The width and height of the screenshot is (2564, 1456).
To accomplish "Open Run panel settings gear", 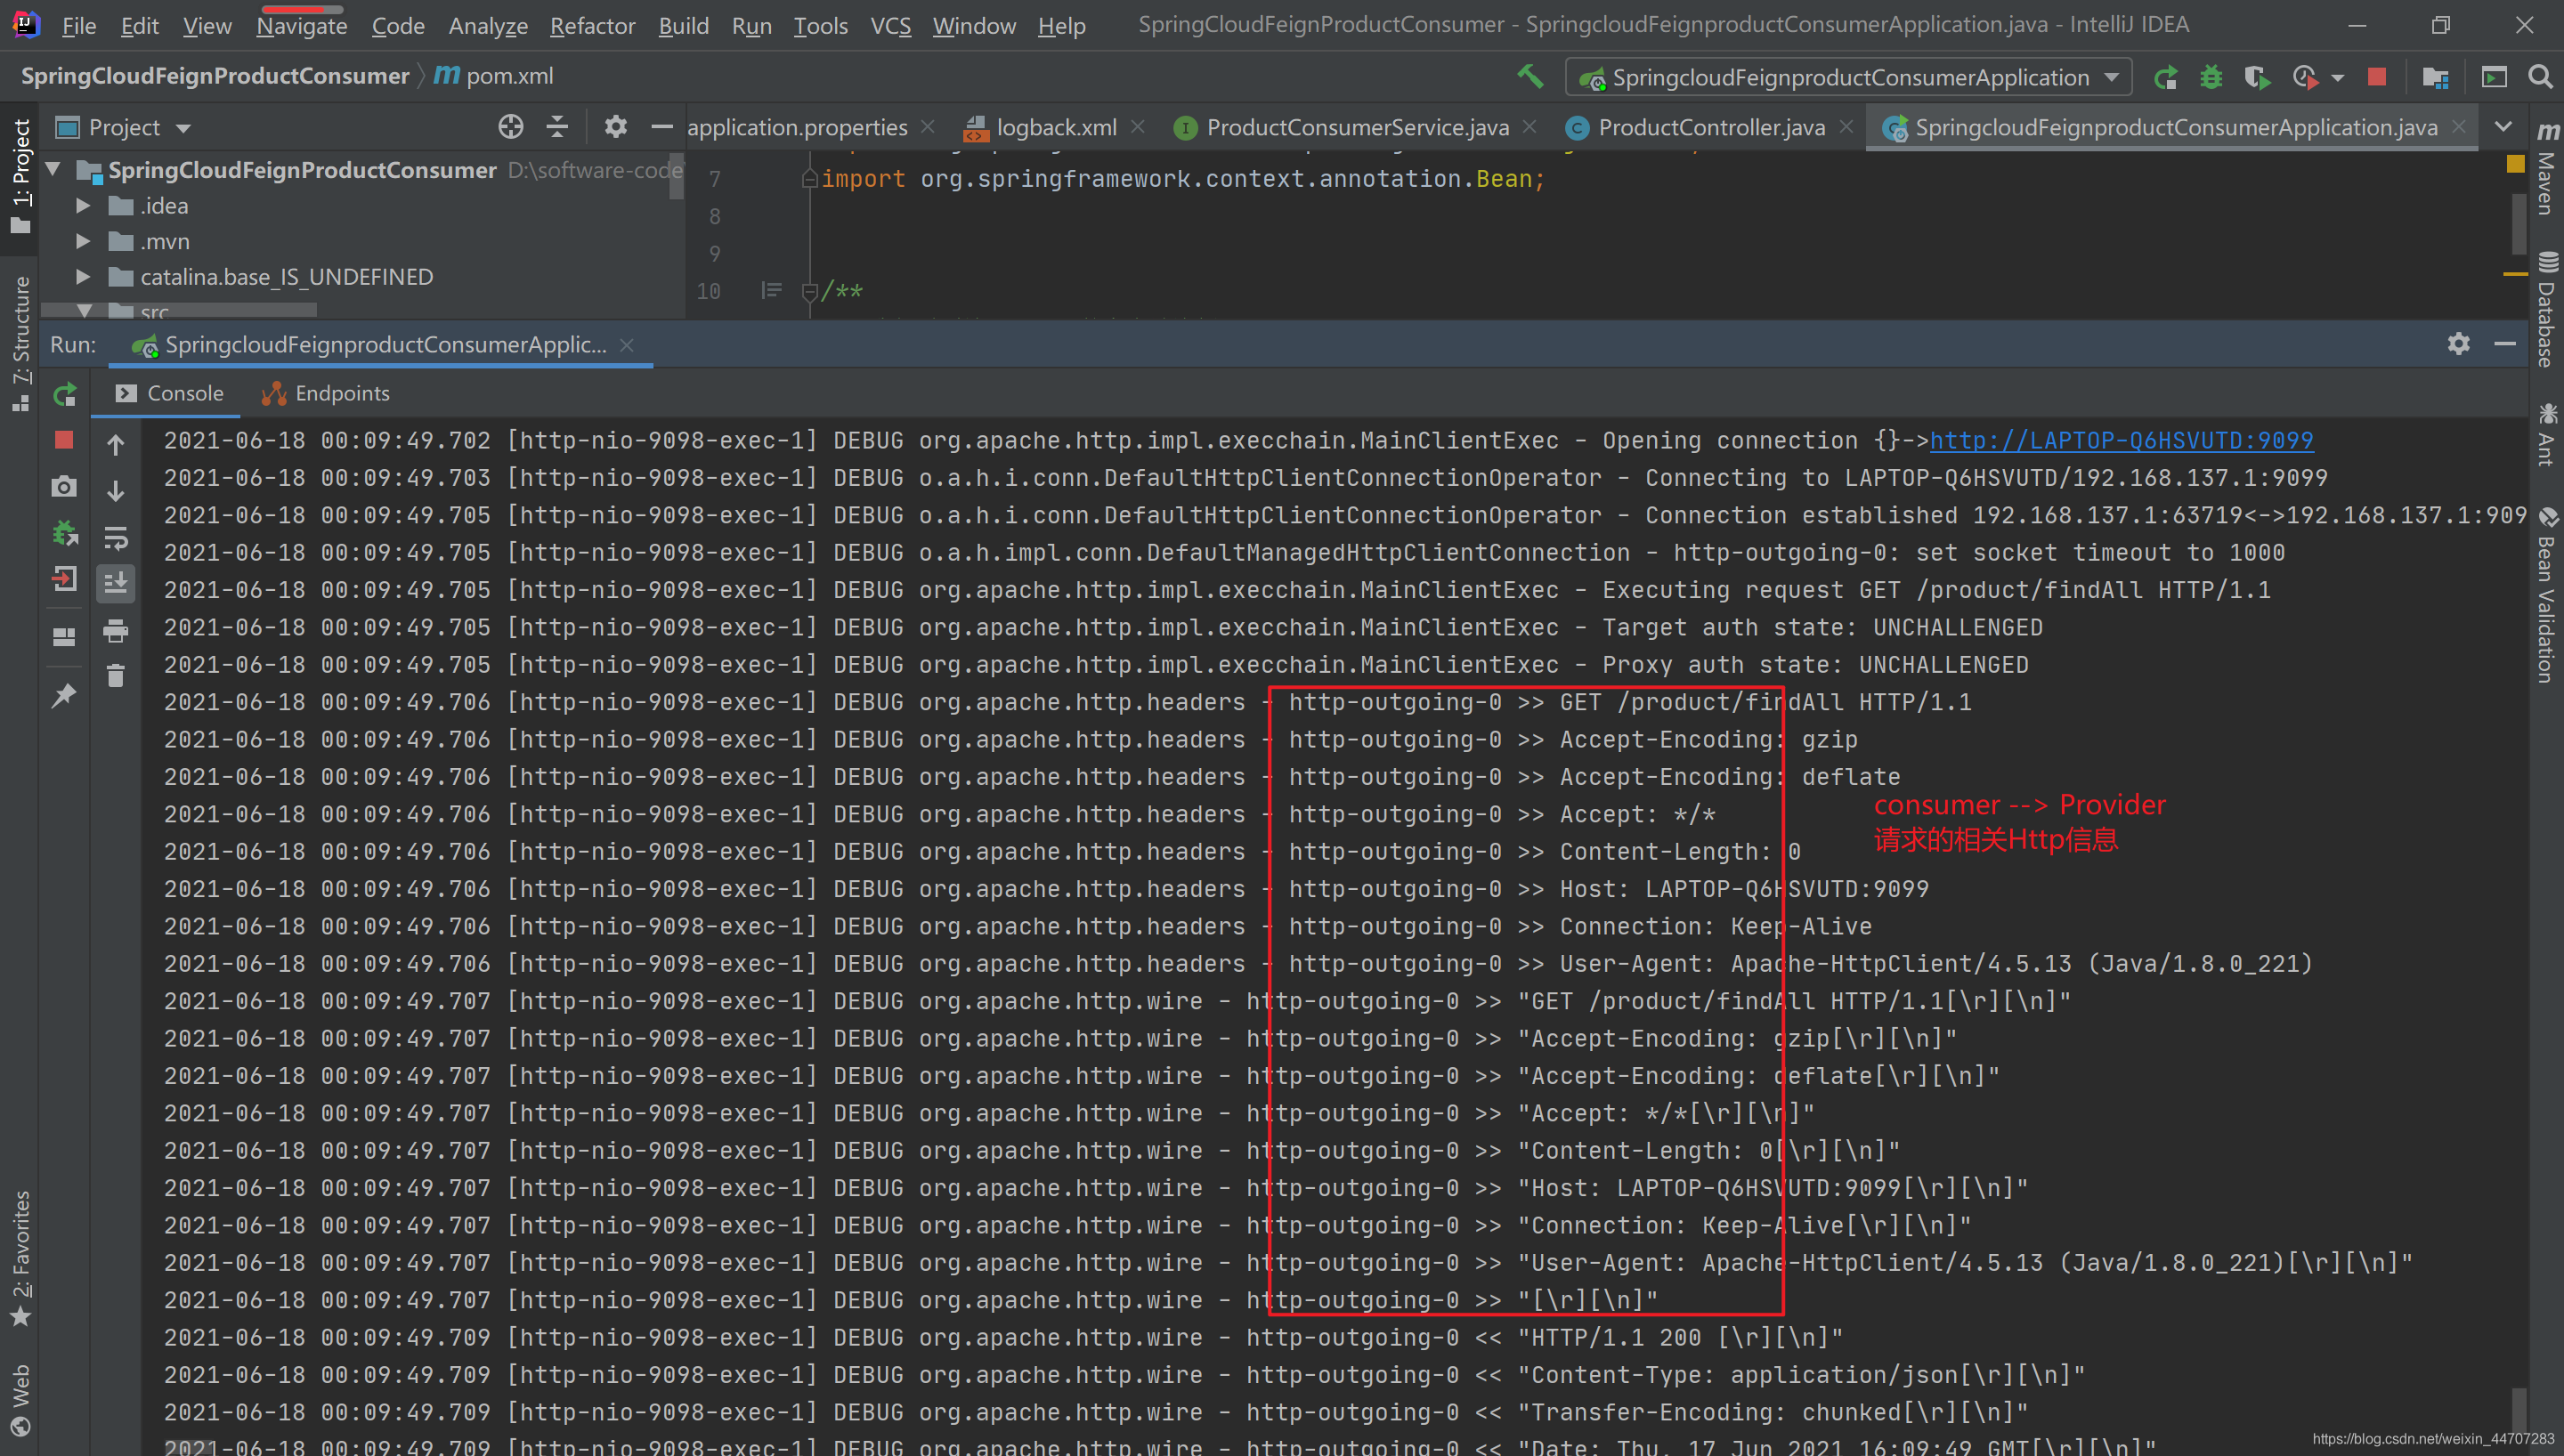I will point(2459,344).
